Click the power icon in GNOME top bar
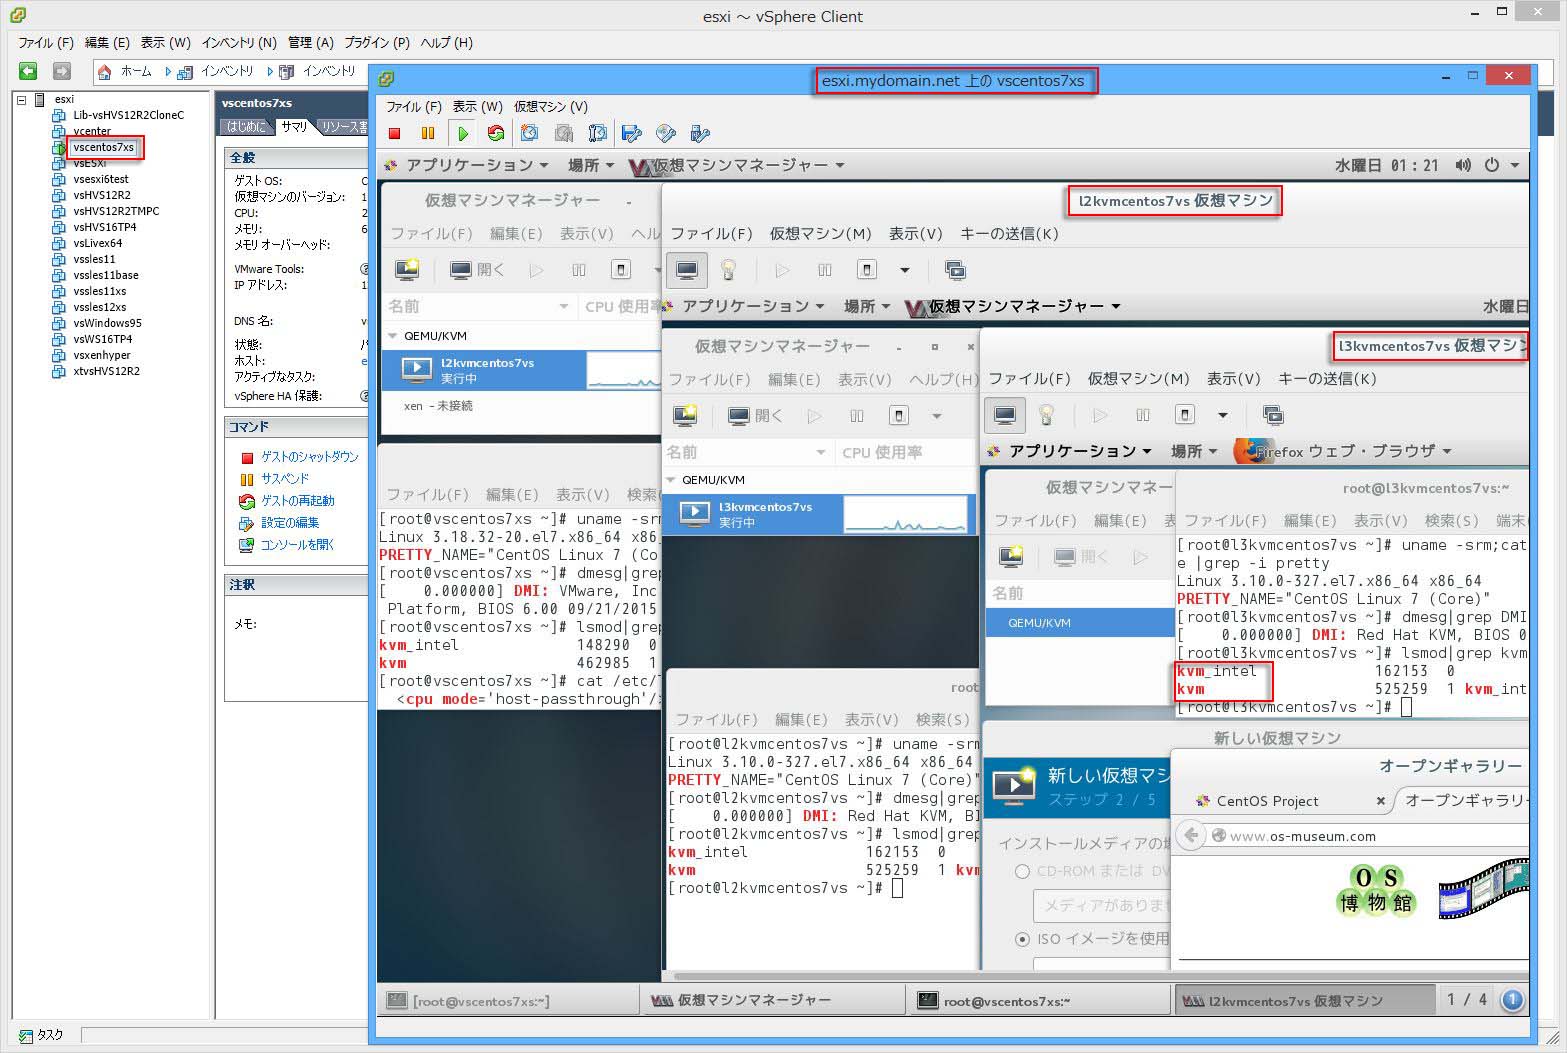The height and width of the screenshot is (1053, 1567). click(x=1492, y=165)
